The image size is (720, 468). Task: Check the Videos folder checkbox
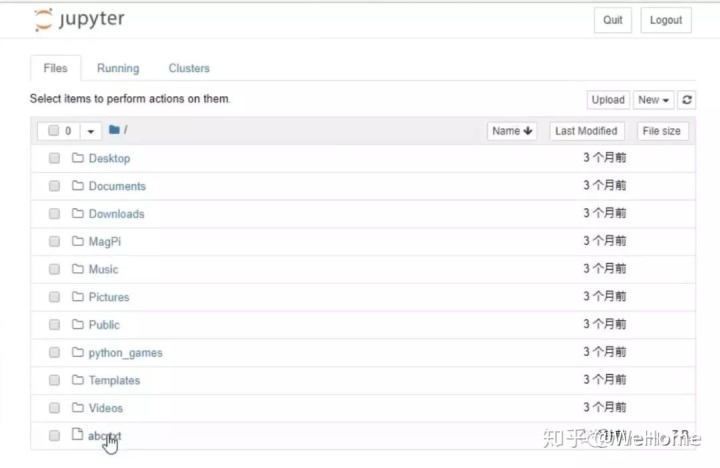tap(54, 408)
